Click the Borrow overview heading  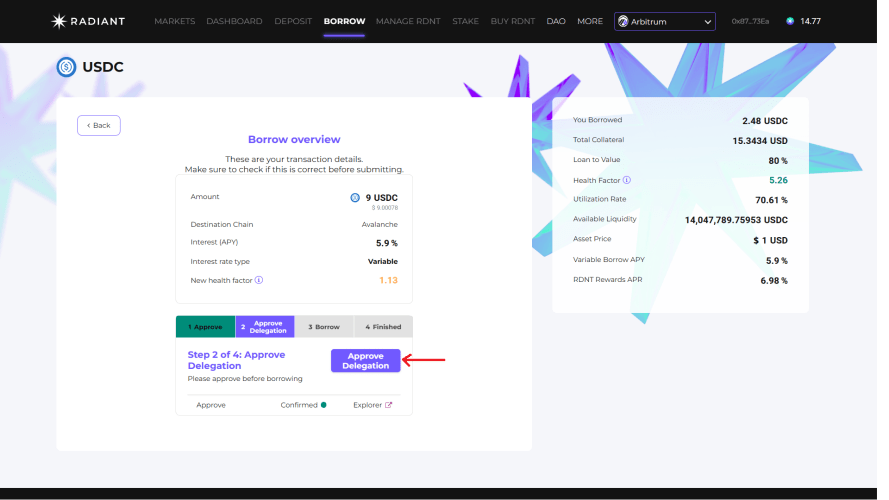pos(294,139)
